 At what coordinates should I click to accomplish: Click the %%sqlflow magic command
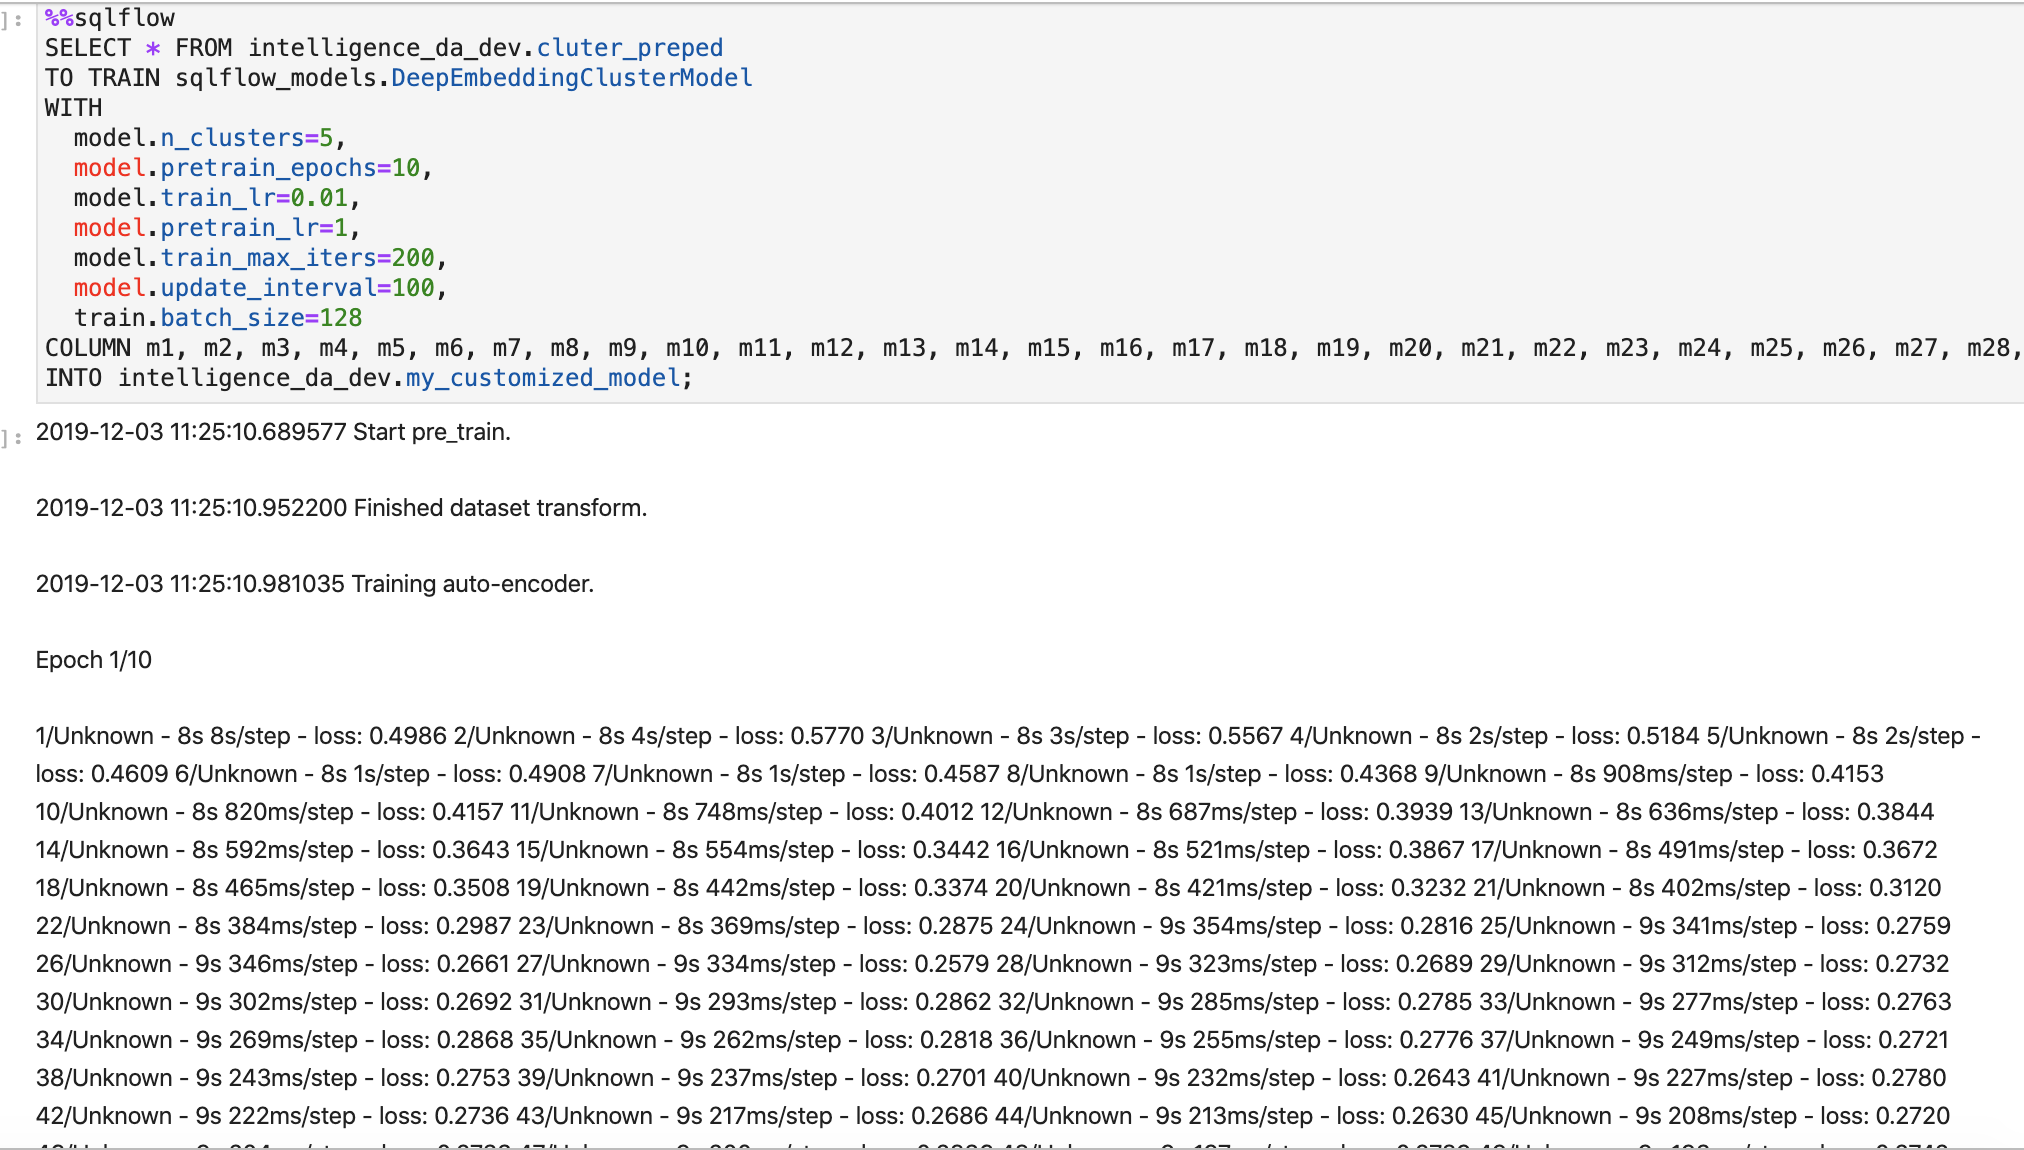click(x=108, y=17)
